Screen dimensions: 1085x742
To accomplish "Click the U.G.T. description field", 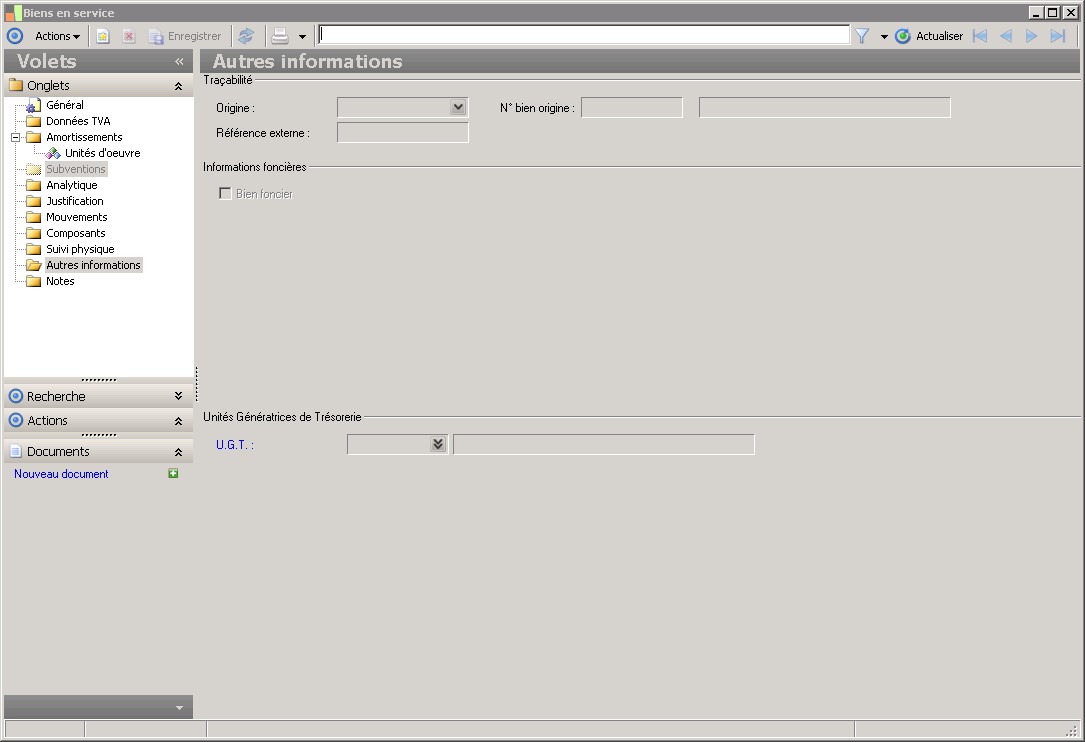I will point(603,444).
